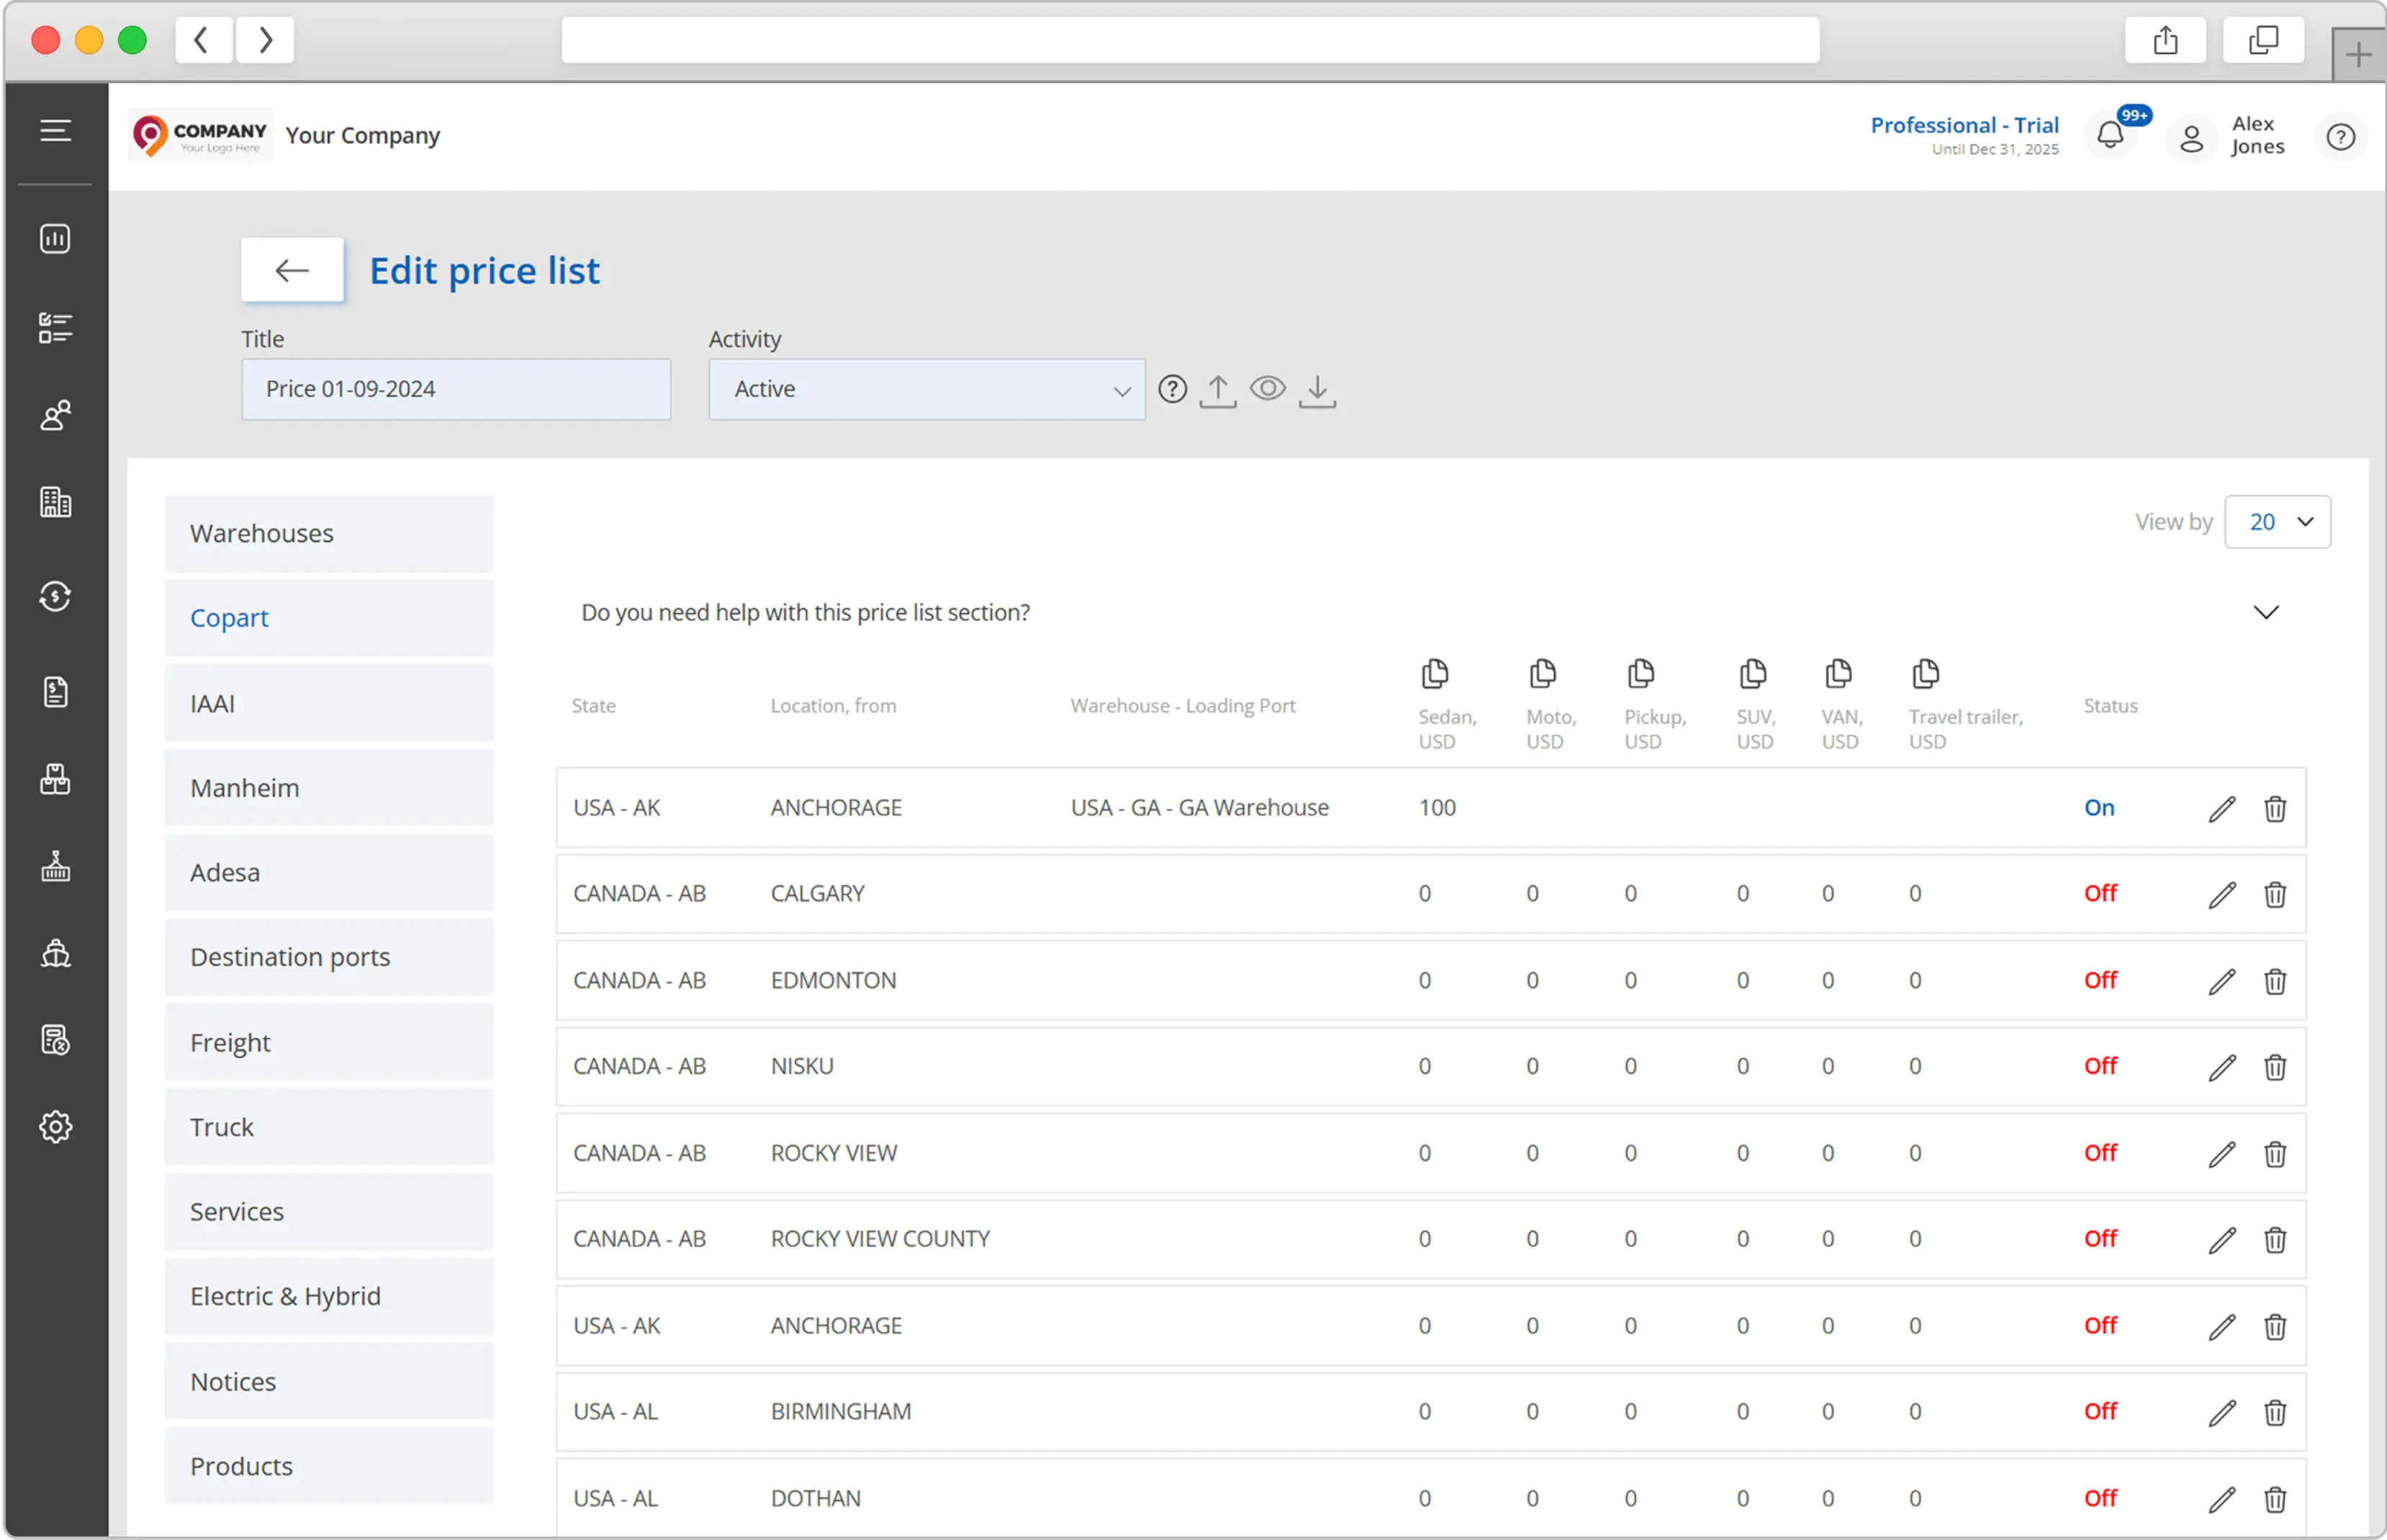Select the Adesa section tab
Screen dimensions: 2387x1540
coord(329,872)
